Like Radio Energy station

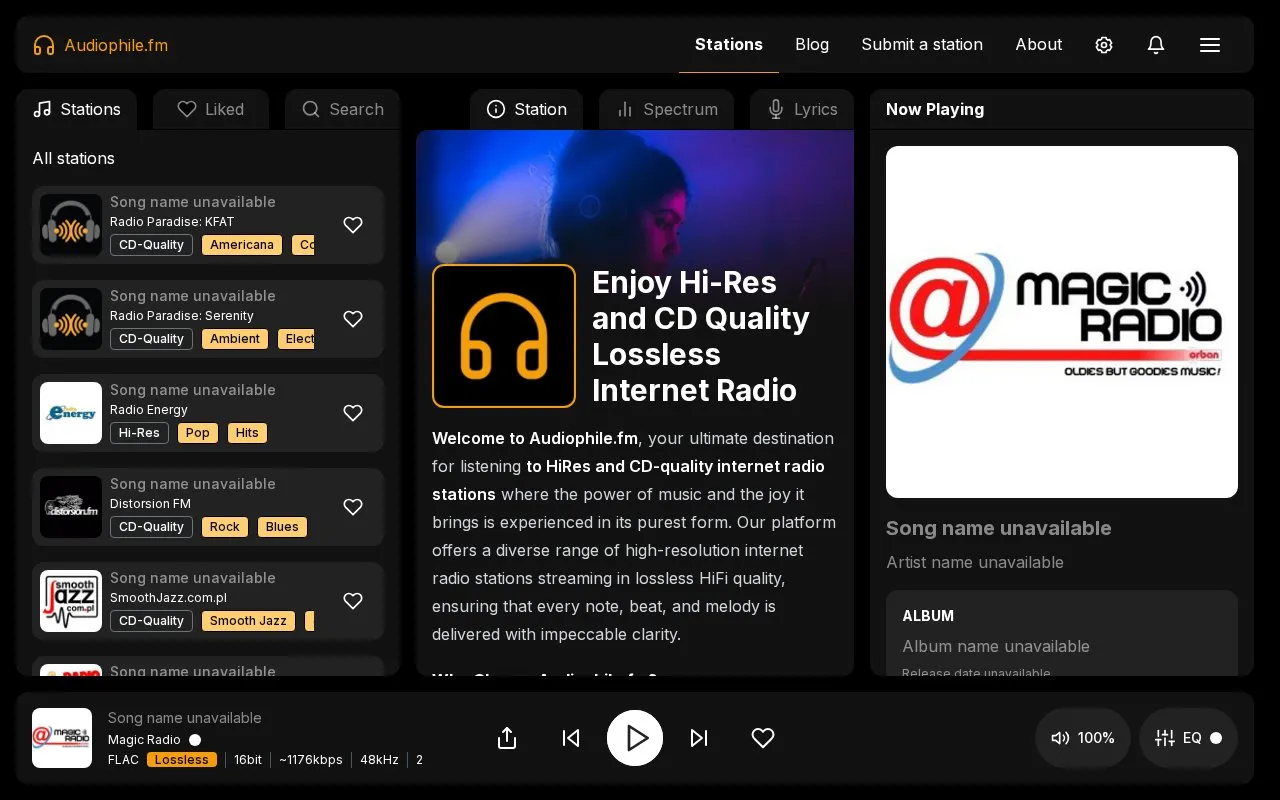353,413
